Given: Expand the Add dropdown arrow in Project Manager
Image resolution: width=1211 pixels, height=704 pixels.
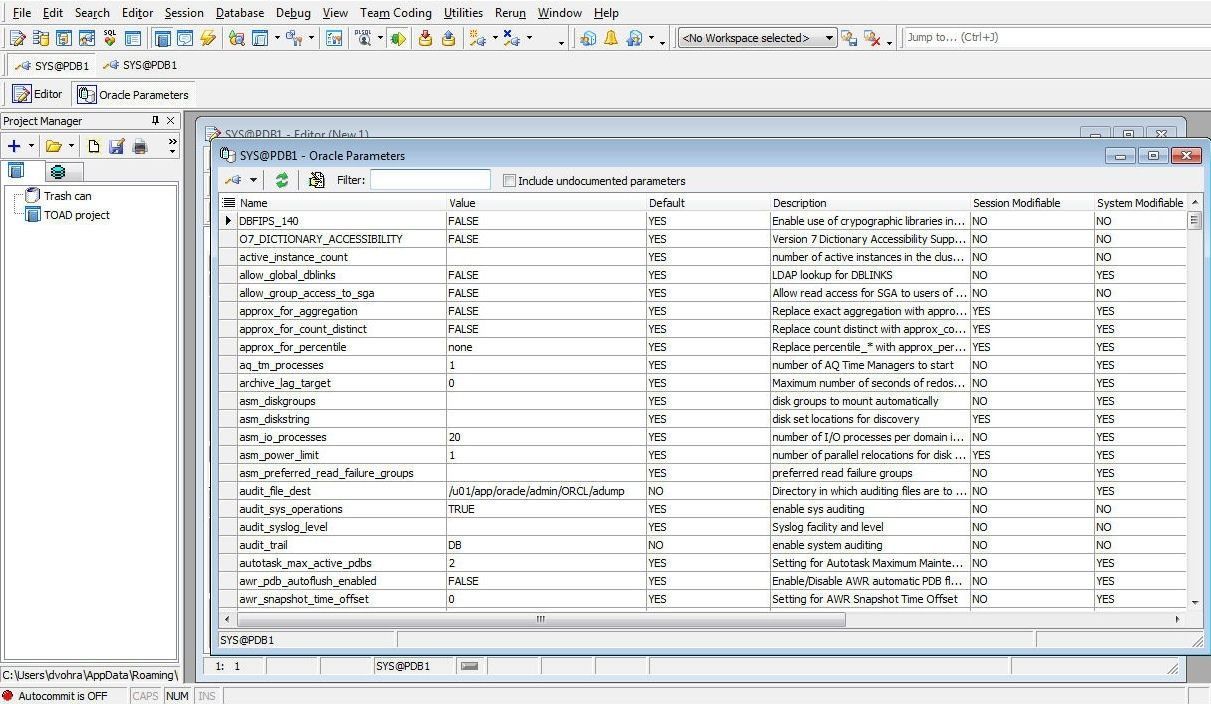Looking at the screenshot, I should tap(31, 146).
